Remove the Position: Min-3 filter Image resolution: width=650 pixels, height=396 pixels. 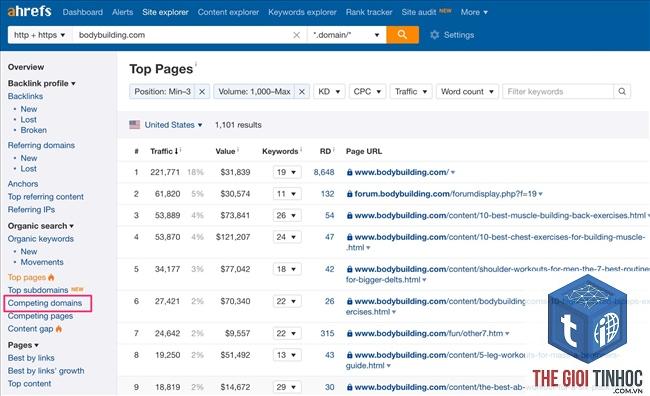(202, 92)
